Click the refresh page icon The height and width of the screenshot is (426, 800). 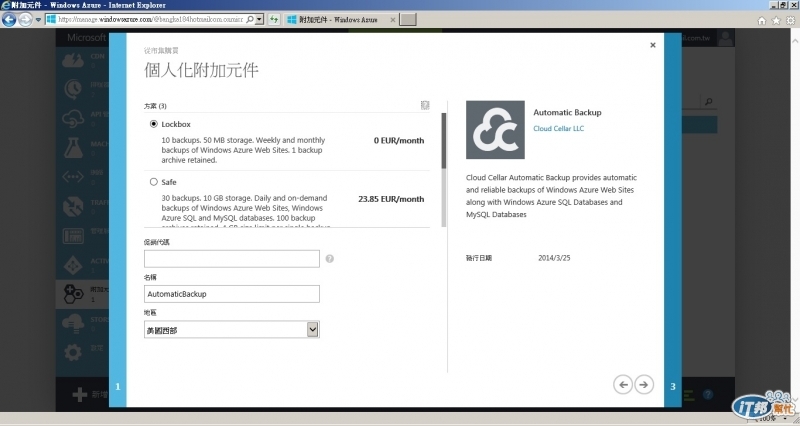tap(274, 19)
